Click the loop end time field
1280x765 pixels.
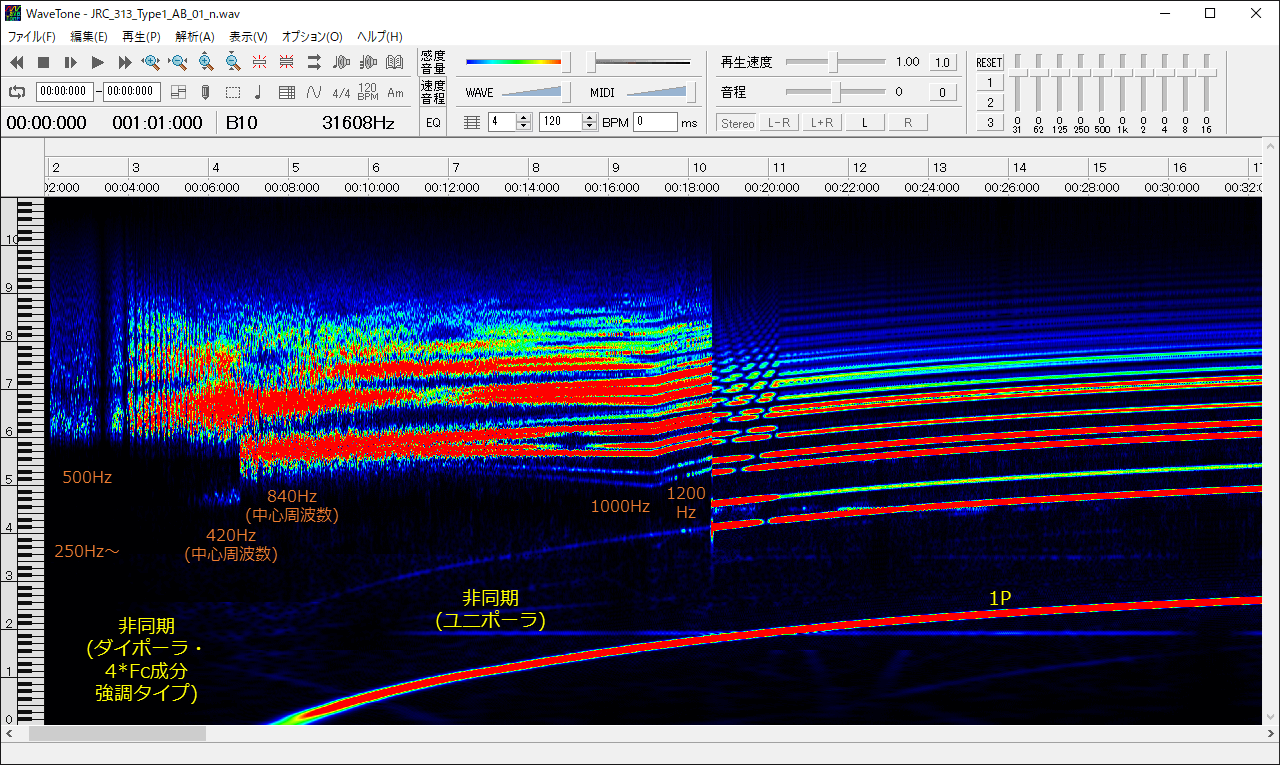point(131,92)
